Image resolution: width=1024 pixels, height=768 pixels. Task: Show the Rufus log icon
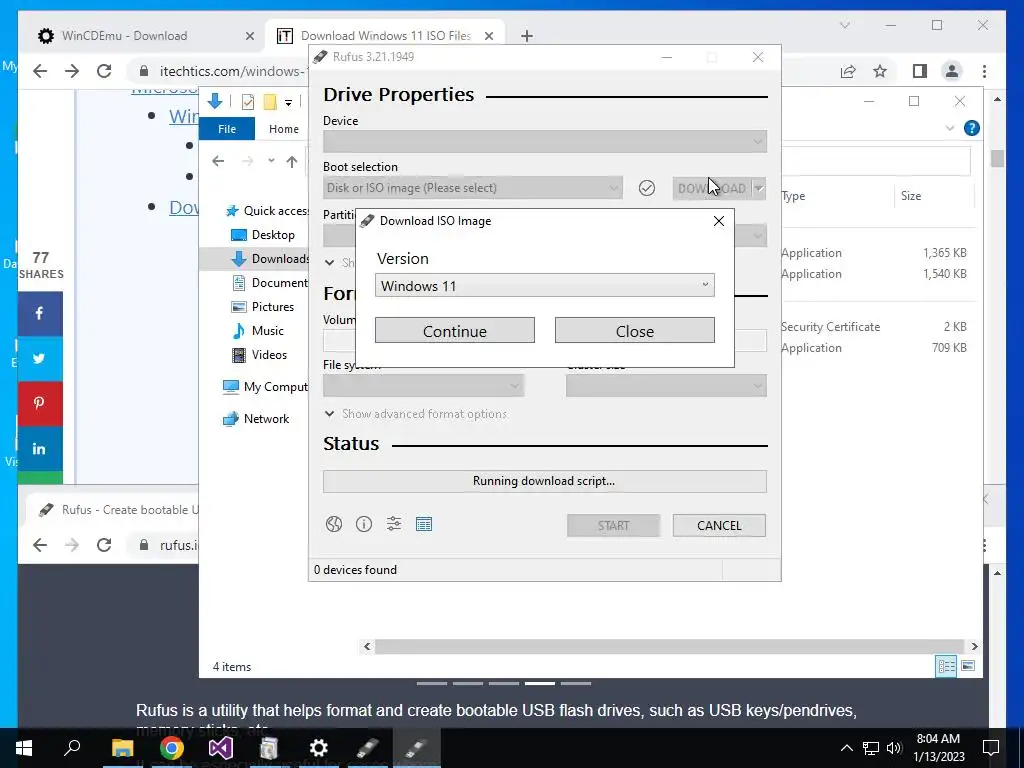(x=424, y=524)
